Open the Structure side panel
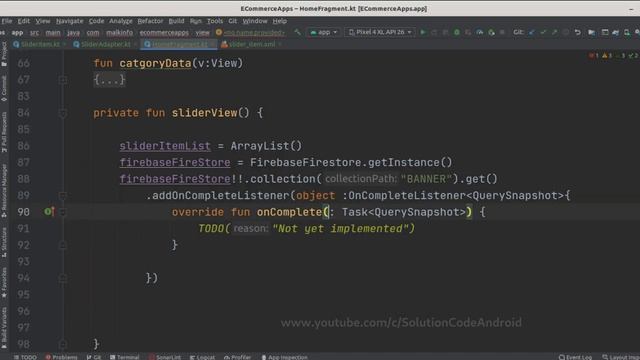 [x=4, y=242]
